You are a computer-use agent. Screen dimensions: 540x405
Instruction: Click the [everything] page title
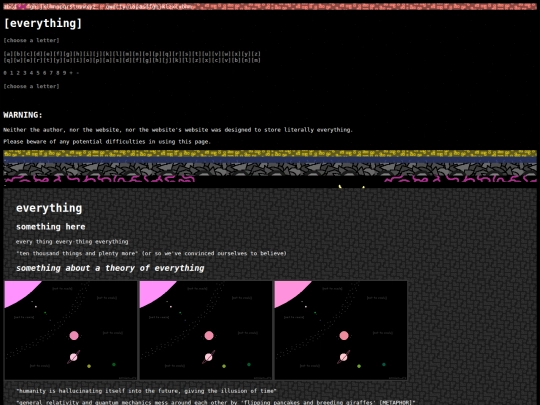pyautogui.click(x=43, y=23)
